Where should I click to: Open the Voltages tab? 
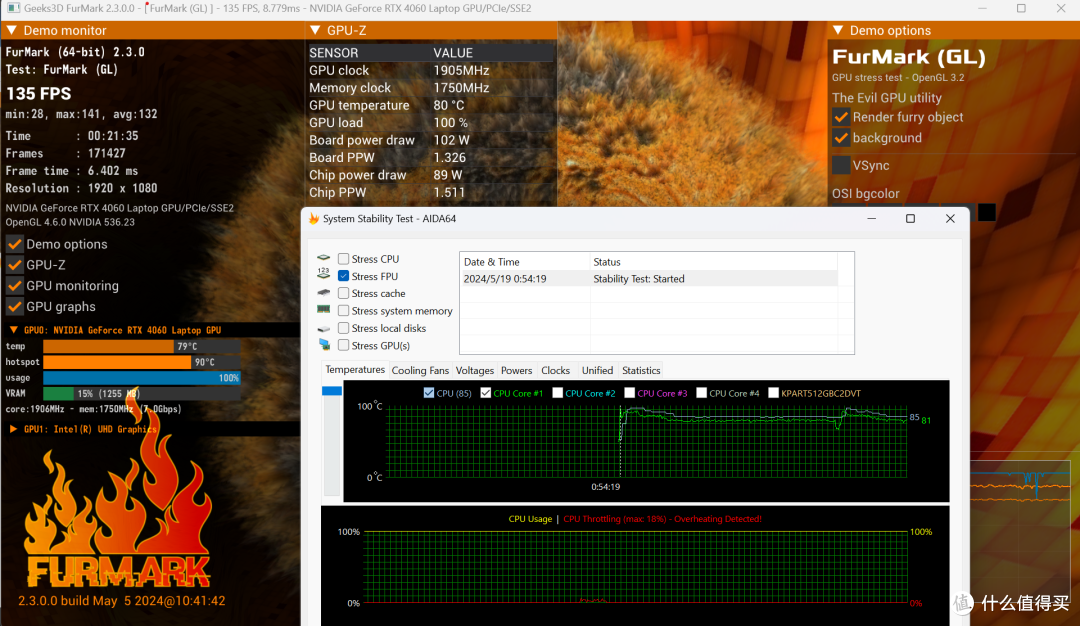click(475, 371)
